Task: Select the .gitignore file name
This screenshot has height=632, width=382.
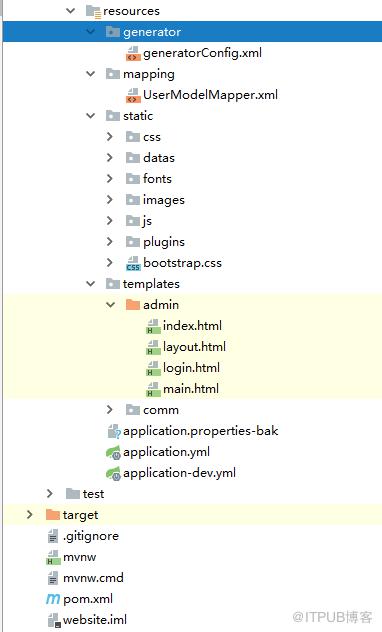Action: [x=91, y=536]
